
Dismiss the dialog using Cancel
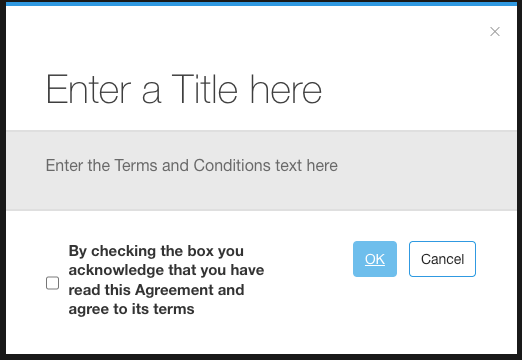442,259
